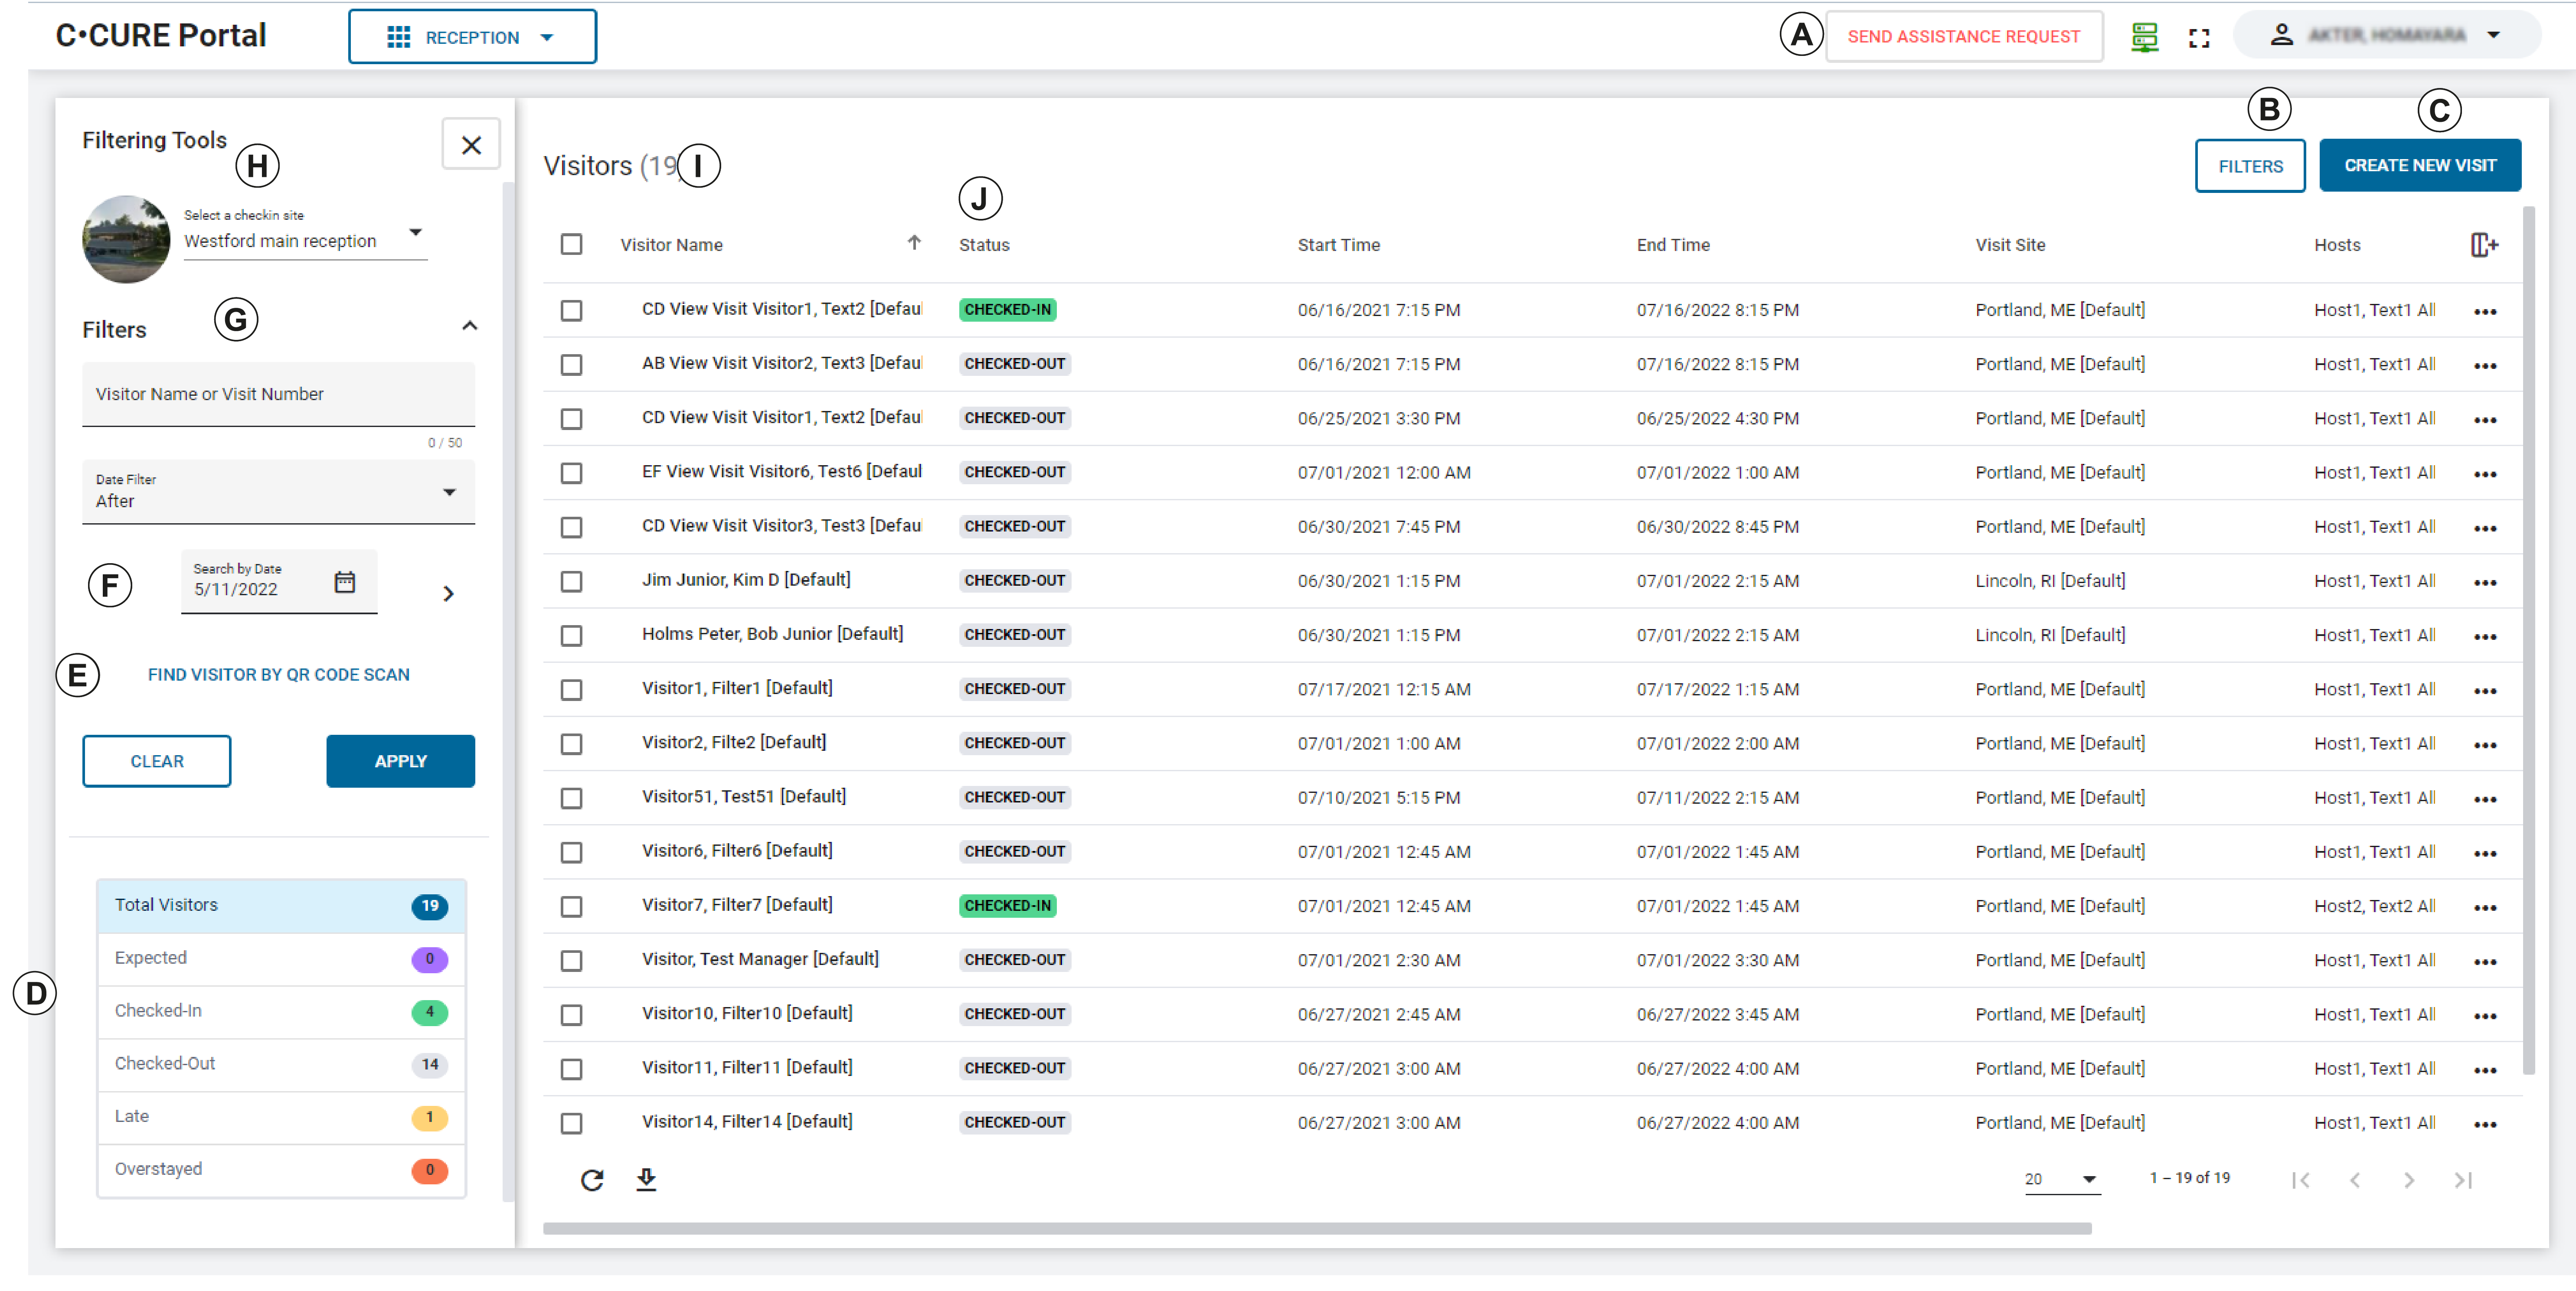Click the next date arrow
The image size is (2576, 1291).
(x=448, y=593)
